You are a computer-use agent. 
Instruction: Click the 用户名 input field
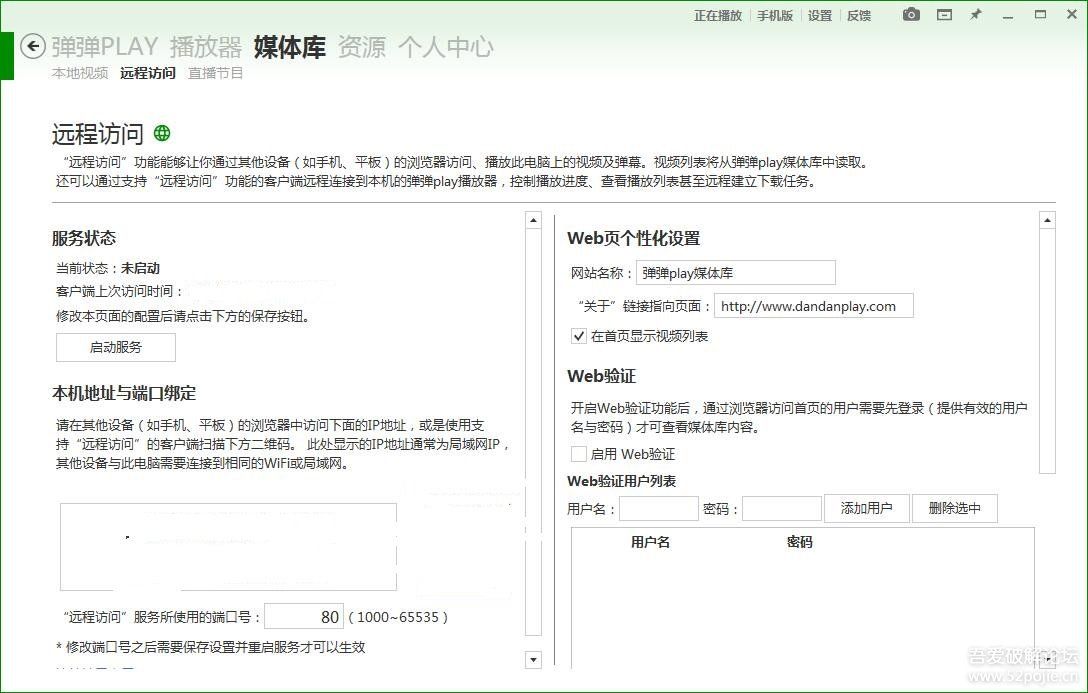pyautogui.click(x=658, y=508)
